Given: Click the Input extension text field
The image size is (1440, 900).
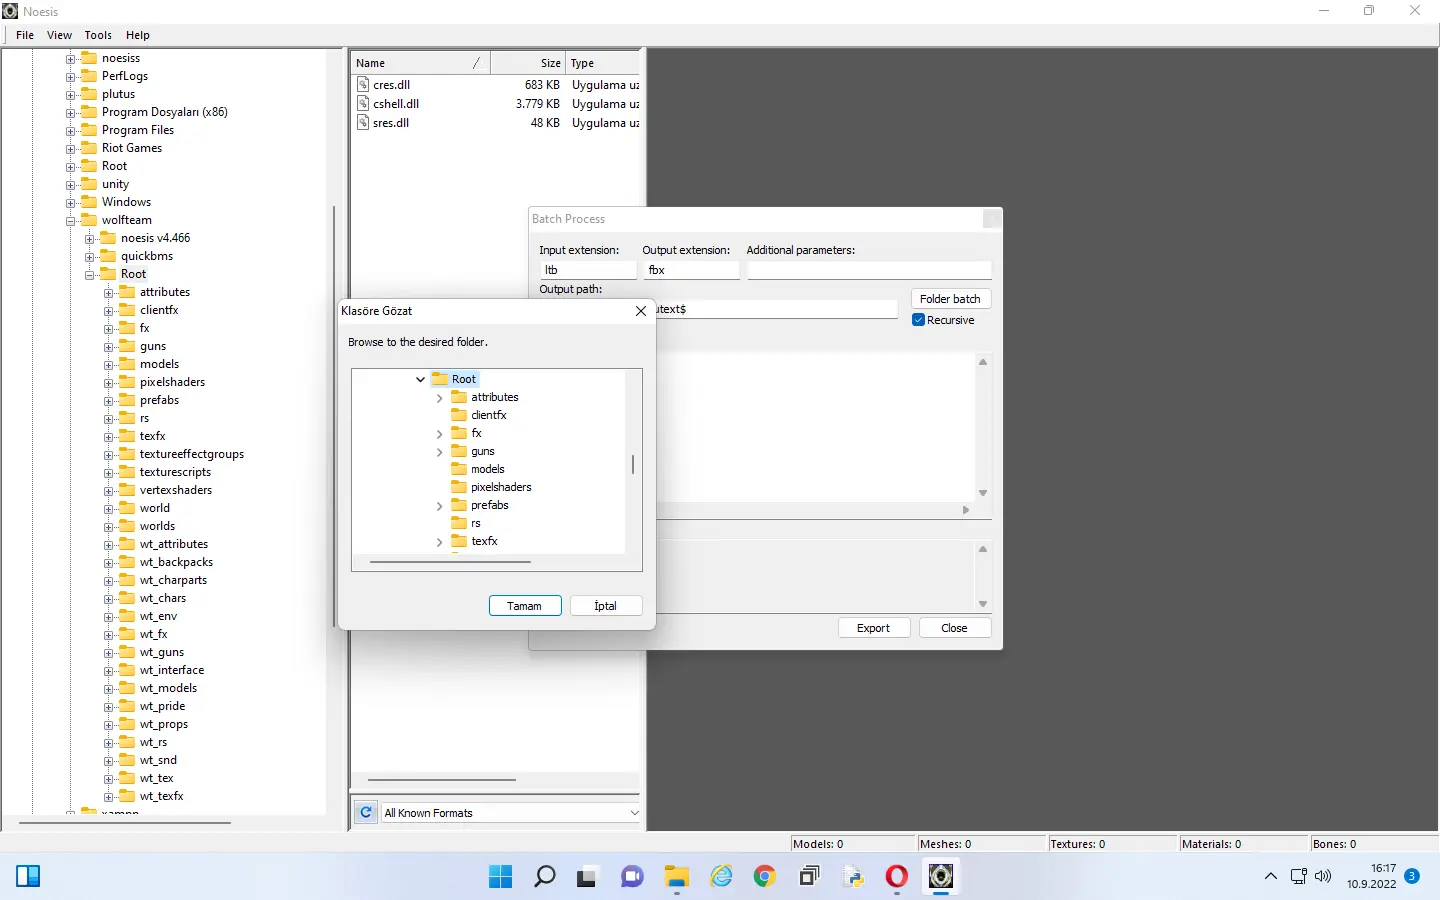Looking at the screenshot, I should [588, 270].
